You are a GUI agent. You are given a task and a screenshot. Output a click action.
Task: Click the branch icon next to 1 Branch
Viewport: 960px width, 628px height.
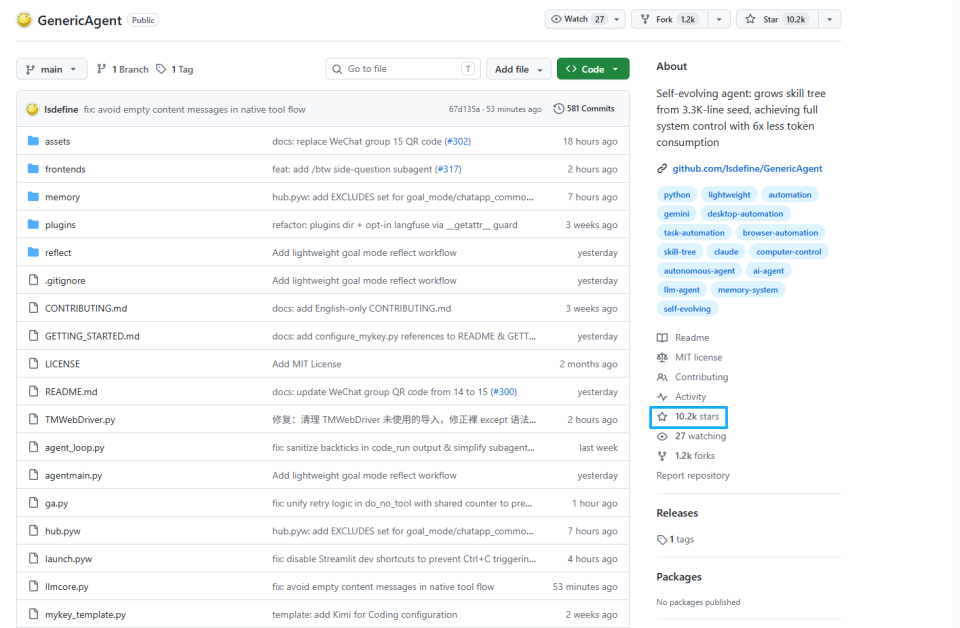tap(102, 69)
